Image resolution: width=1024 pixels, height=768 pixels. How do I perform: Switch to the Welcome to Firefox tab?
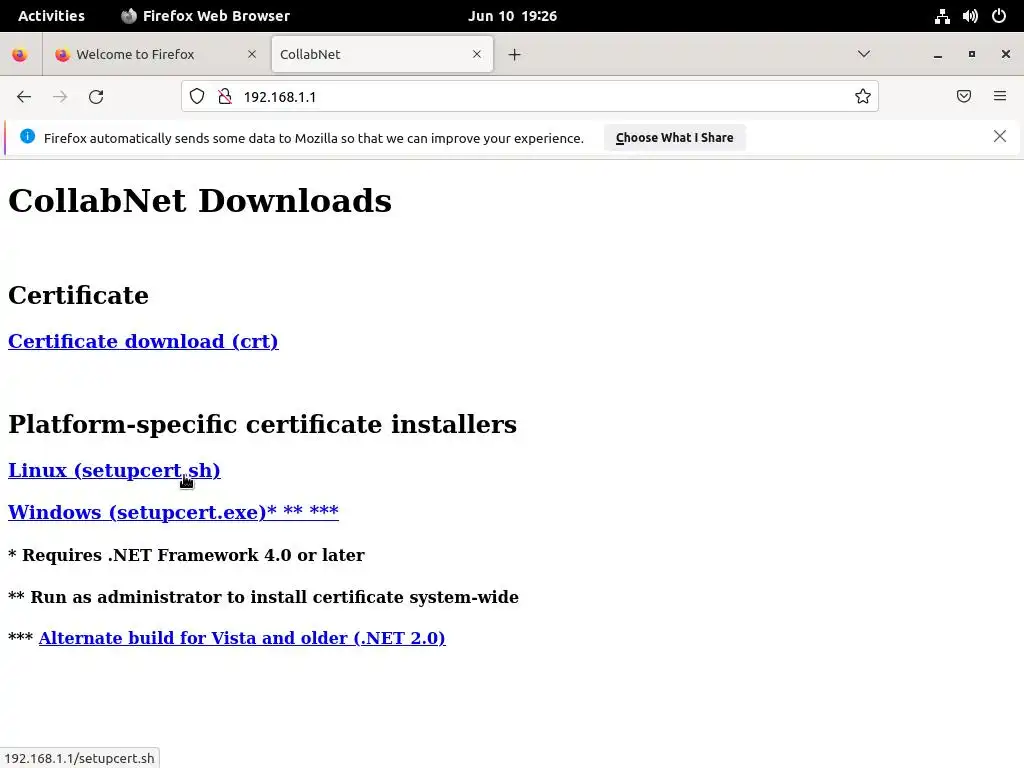156,54
